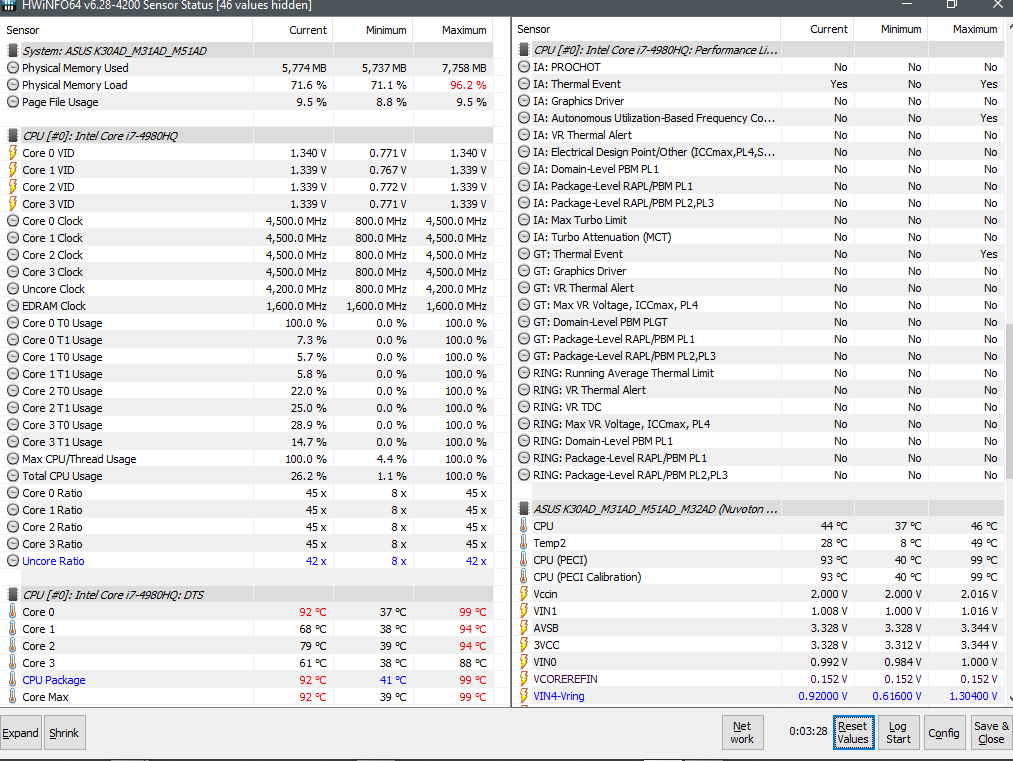Select the Max CPU/Thread Usage row
Viewport: 1013px width, 761px height.
click(x=247, y=459)
